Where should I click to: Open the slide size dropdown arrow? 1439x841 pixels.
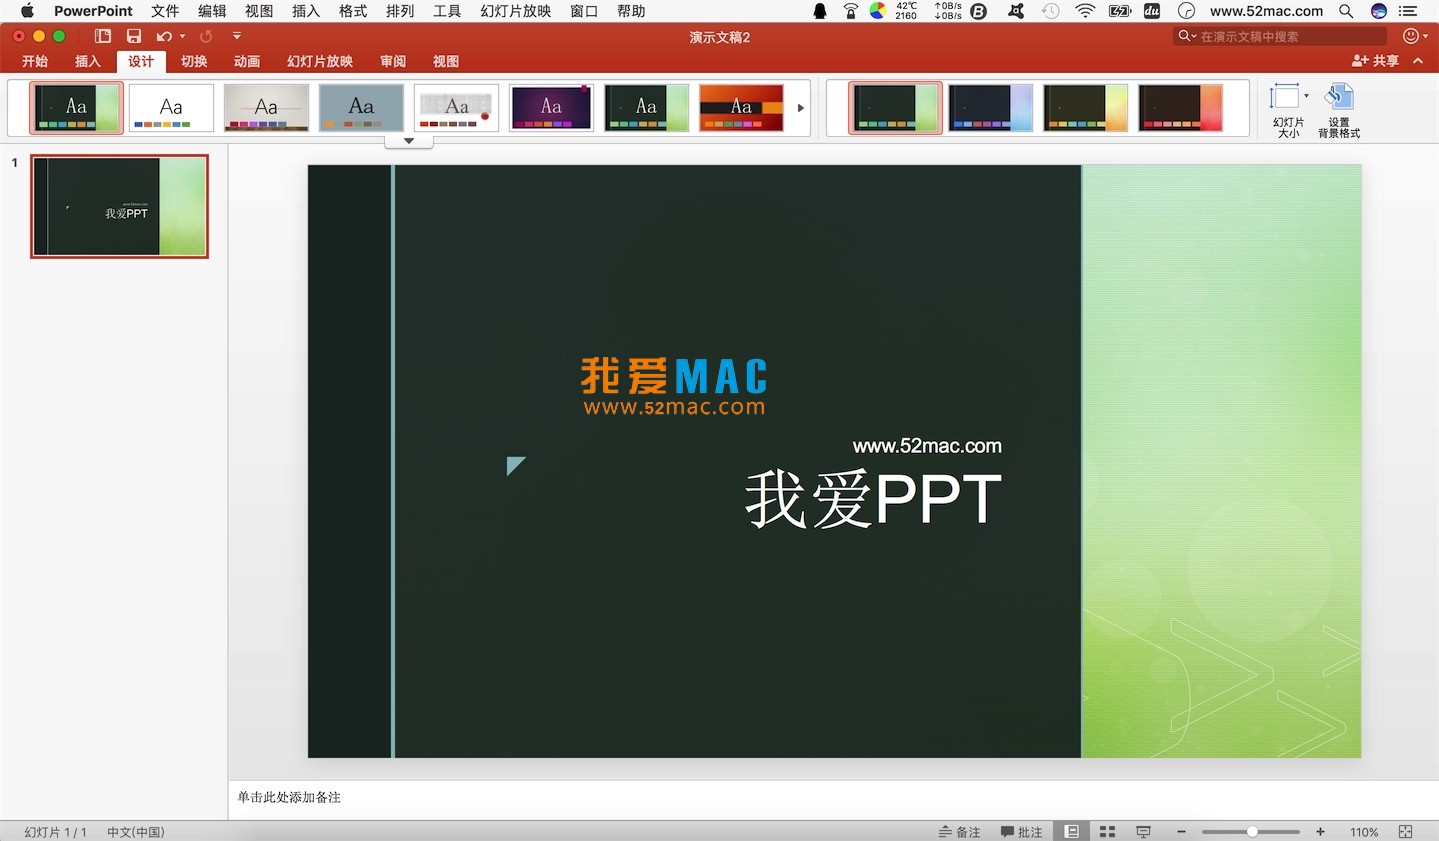(x=1306, y=96)
